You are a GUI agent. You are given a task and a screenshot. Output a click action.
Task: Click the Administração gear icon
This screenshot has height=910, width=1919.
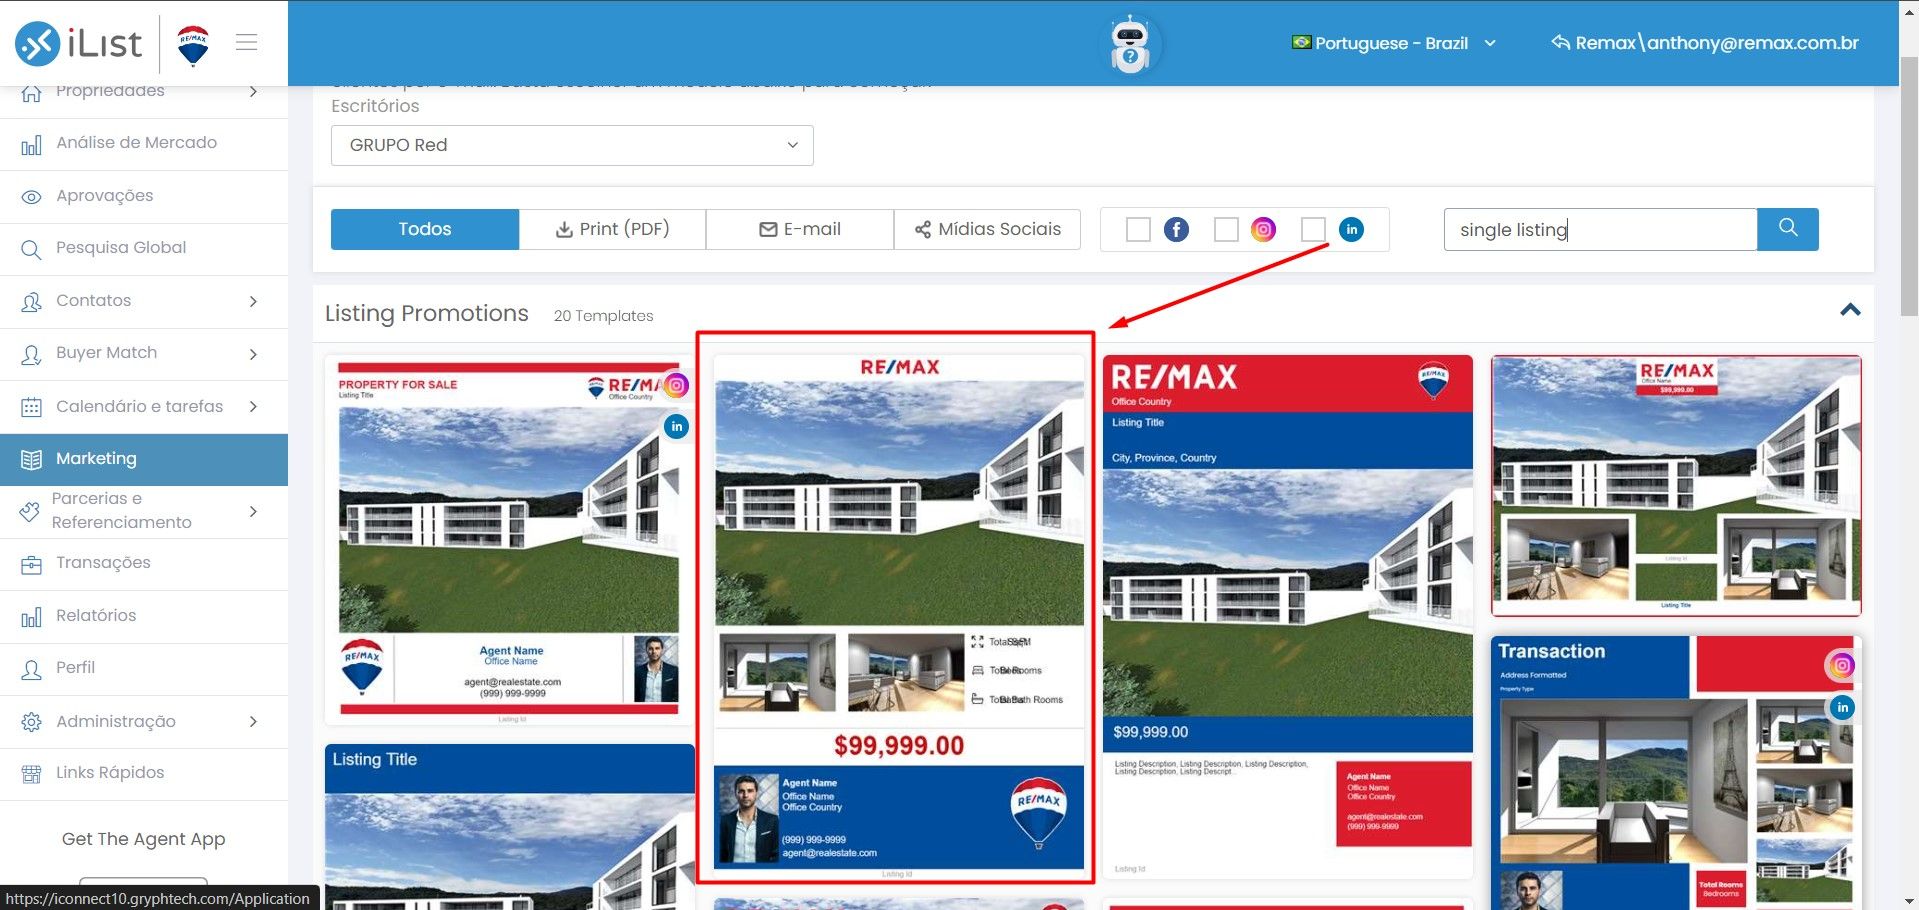click(31, 722)
